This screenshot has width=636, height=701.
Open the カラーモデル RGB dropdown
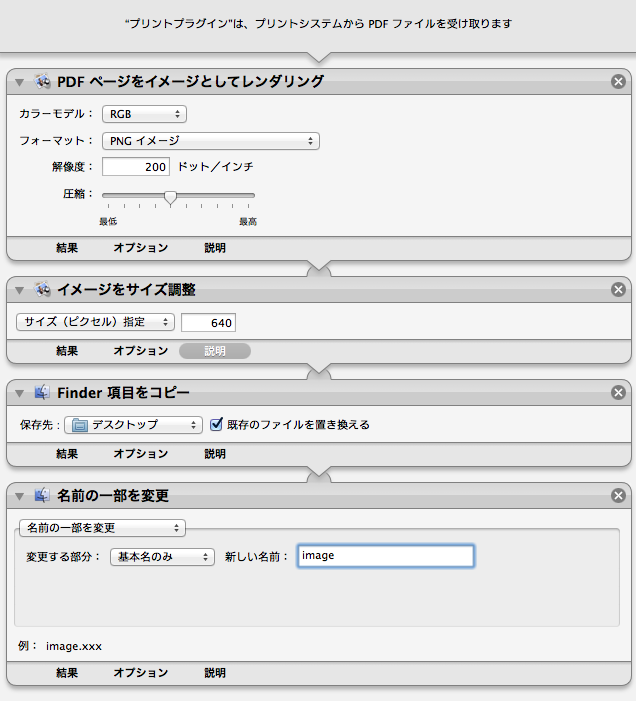[144, 114]
